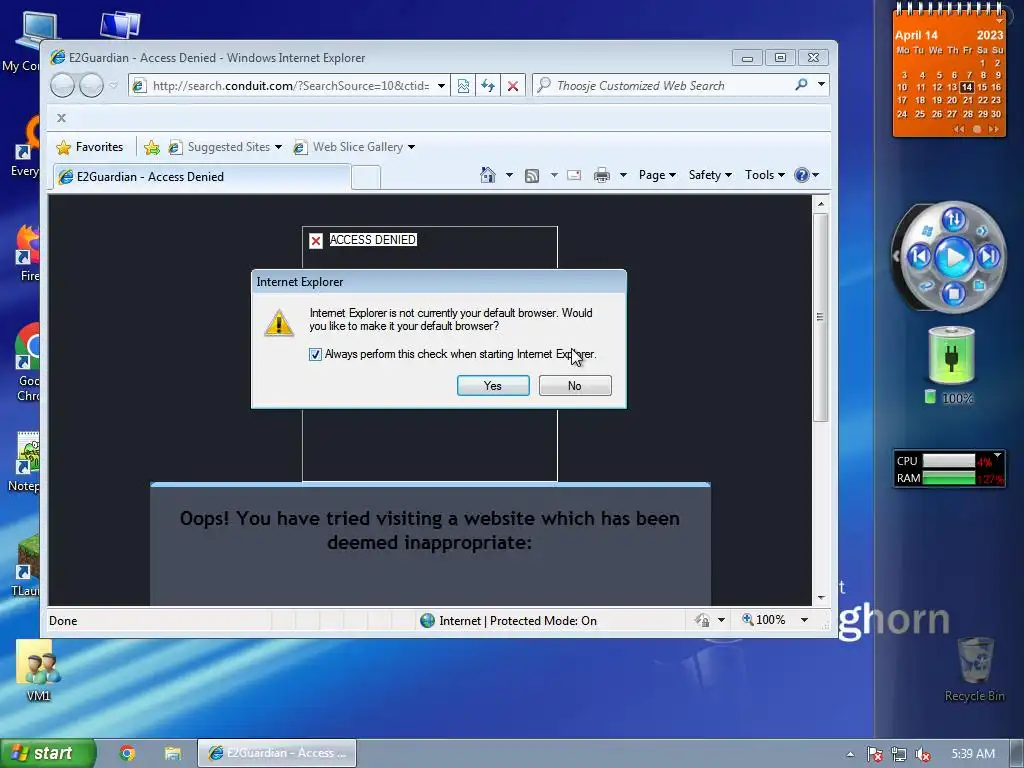Uncheck Always perform this check checkbox
1024x768 pixels.
coord(315,355)
